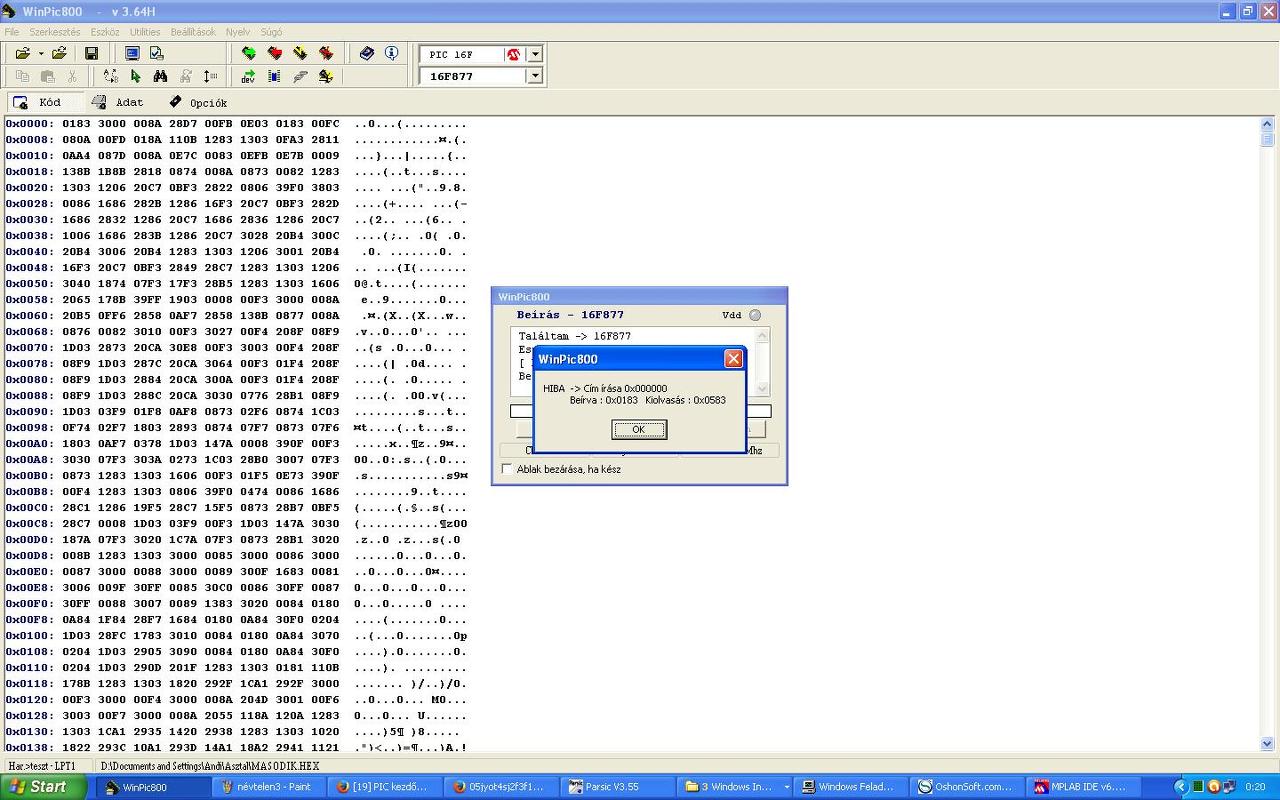Click the MASODIK.HEX file path in status bar

click(x=210, y=766)
